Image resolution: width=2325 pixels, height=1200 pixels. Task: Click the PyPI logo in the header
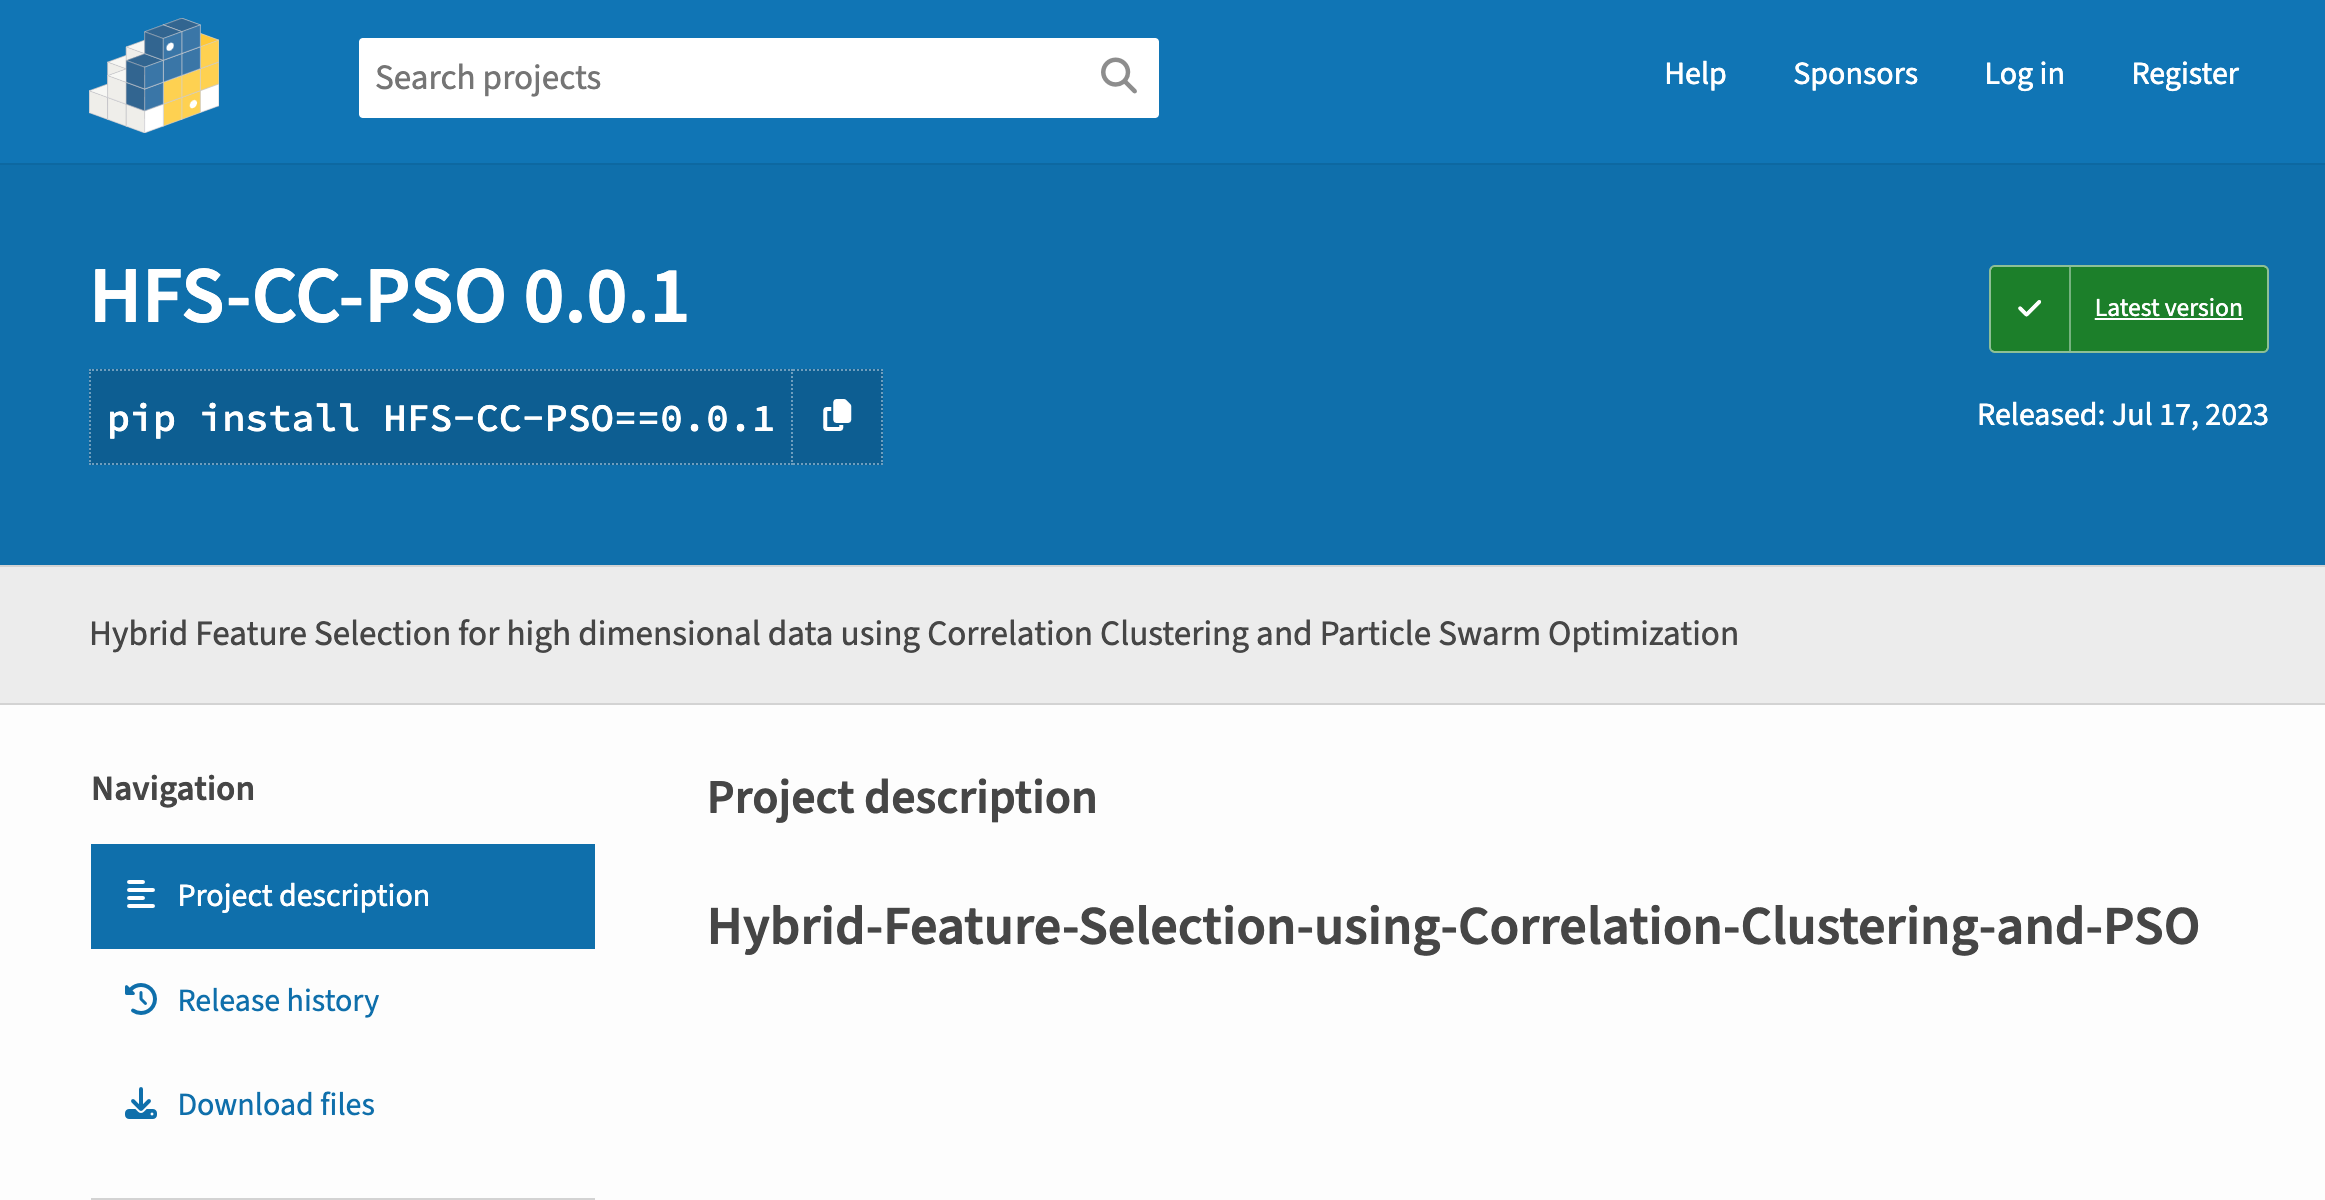[x=154, y=75]
